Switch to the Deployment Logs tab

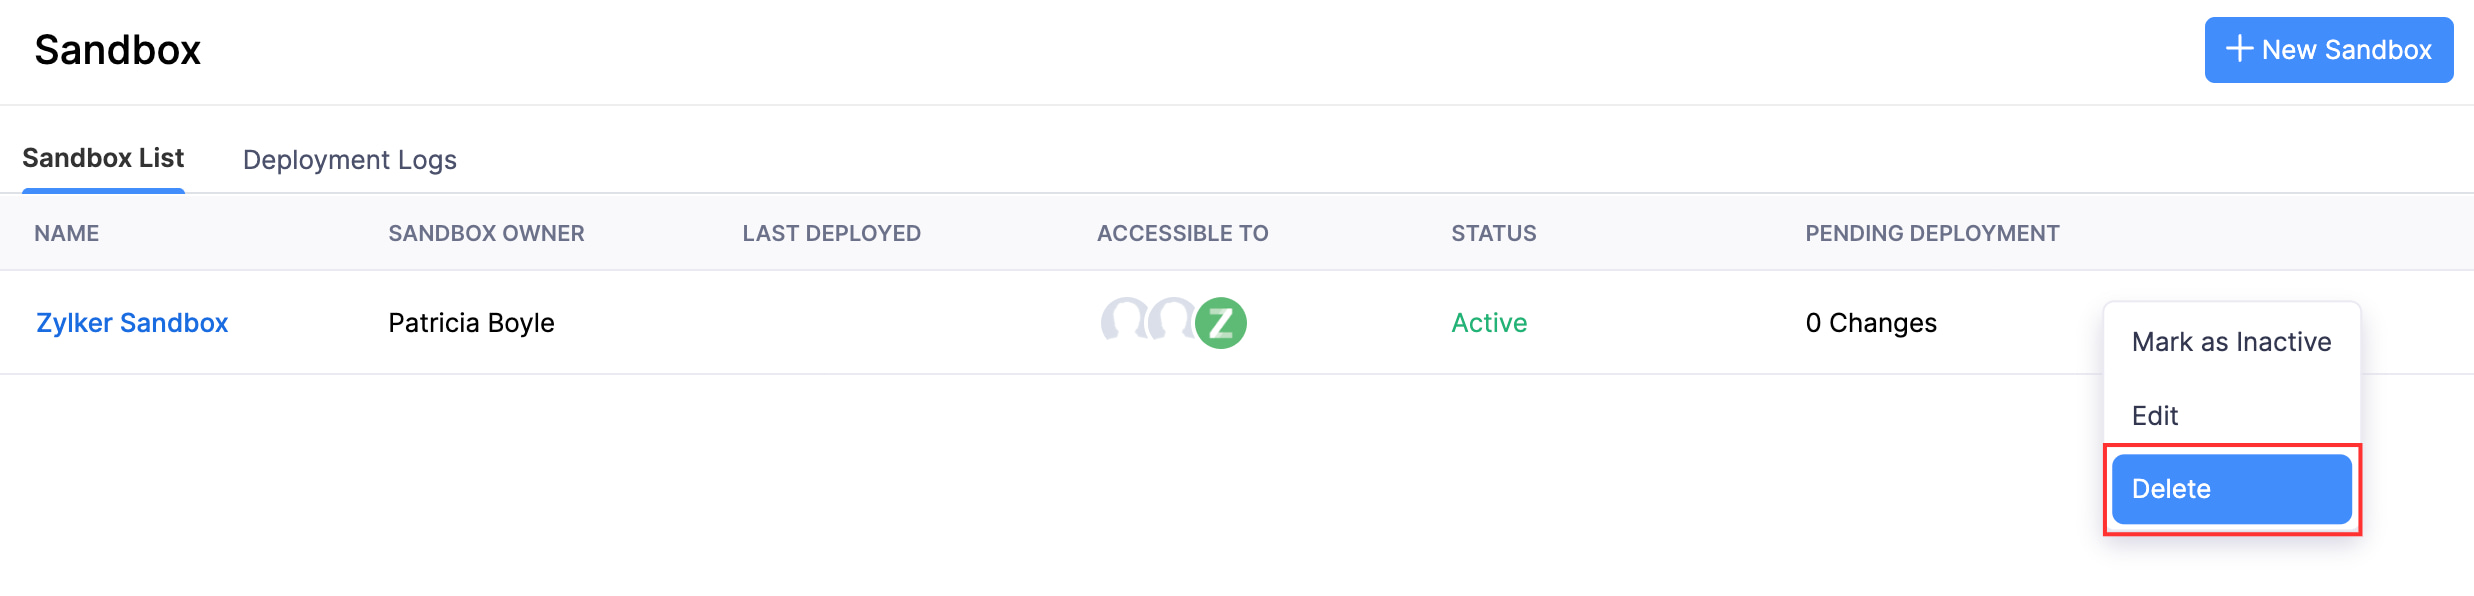pyautogui.click(x=349, y=160)
